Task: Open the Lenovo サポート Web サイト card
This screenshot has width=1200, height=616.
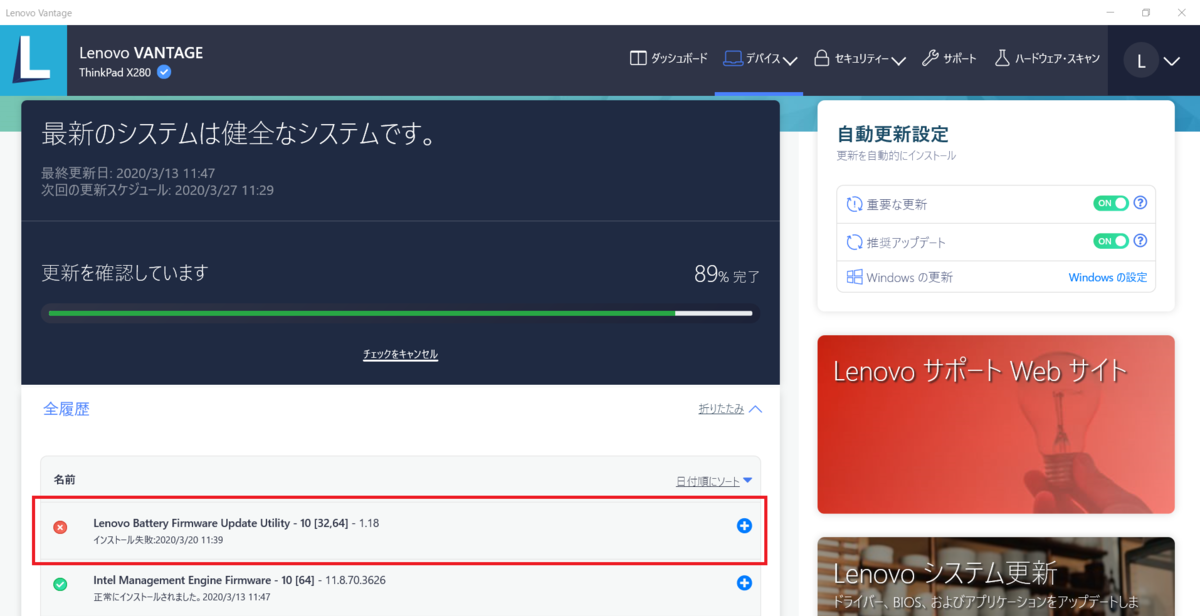Action: [x=995, y=424]
